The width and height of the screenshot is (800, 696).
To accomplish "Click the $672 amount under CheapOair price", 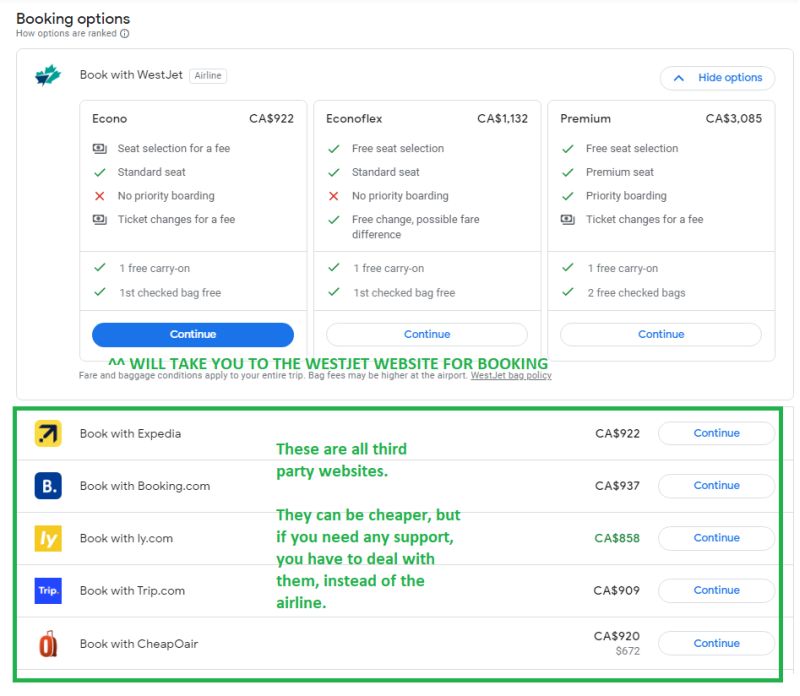I will point(628,652).
